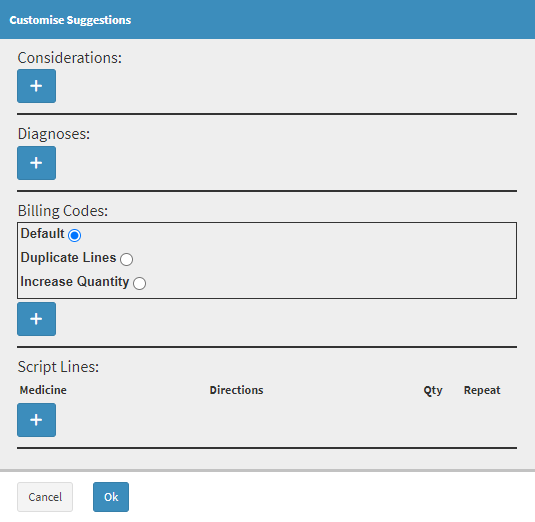Add a new consideration with the plus icon
Image resolution: width=535 pixels, height=522 pixels.
(x=37, y=86)
